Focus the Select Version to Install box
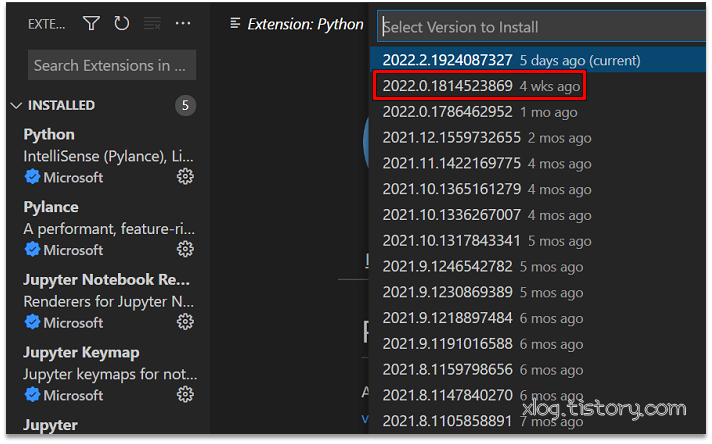The width and height of the screenshot is (712, 444). click(541, 26)
